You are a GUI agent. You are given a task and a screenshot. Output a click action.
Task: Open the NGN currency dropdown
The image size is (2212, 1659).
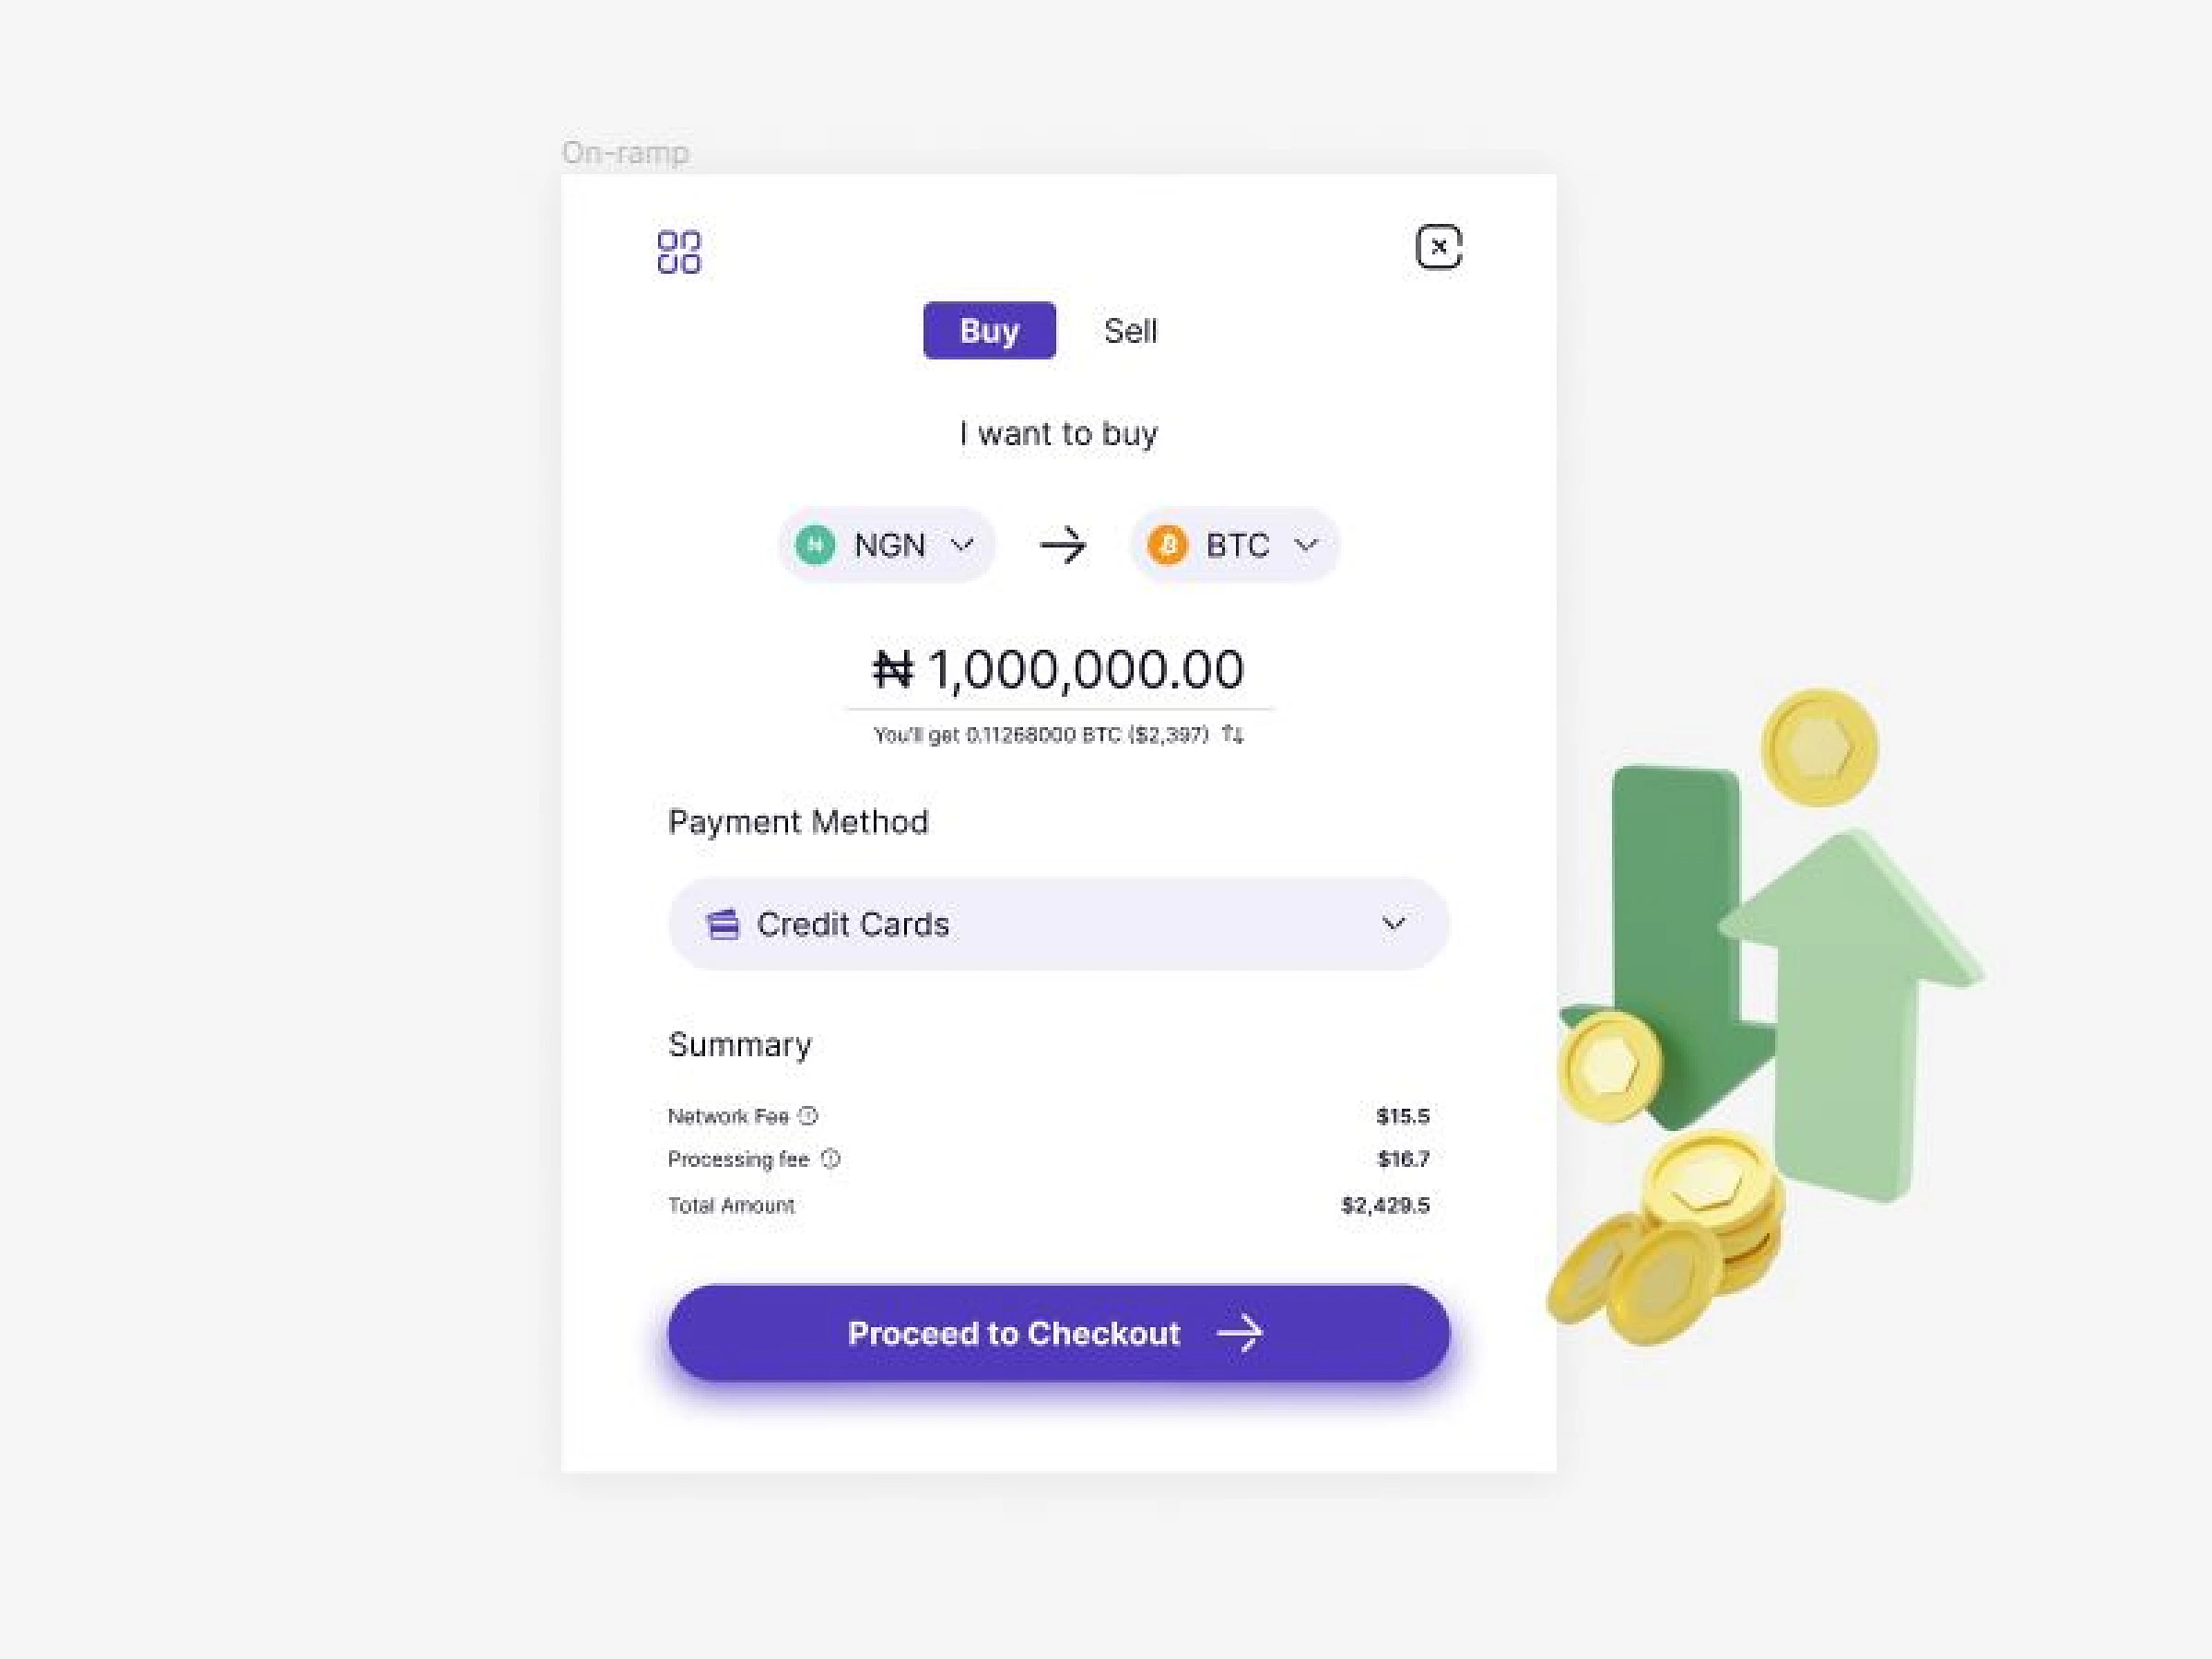point(887,545)
